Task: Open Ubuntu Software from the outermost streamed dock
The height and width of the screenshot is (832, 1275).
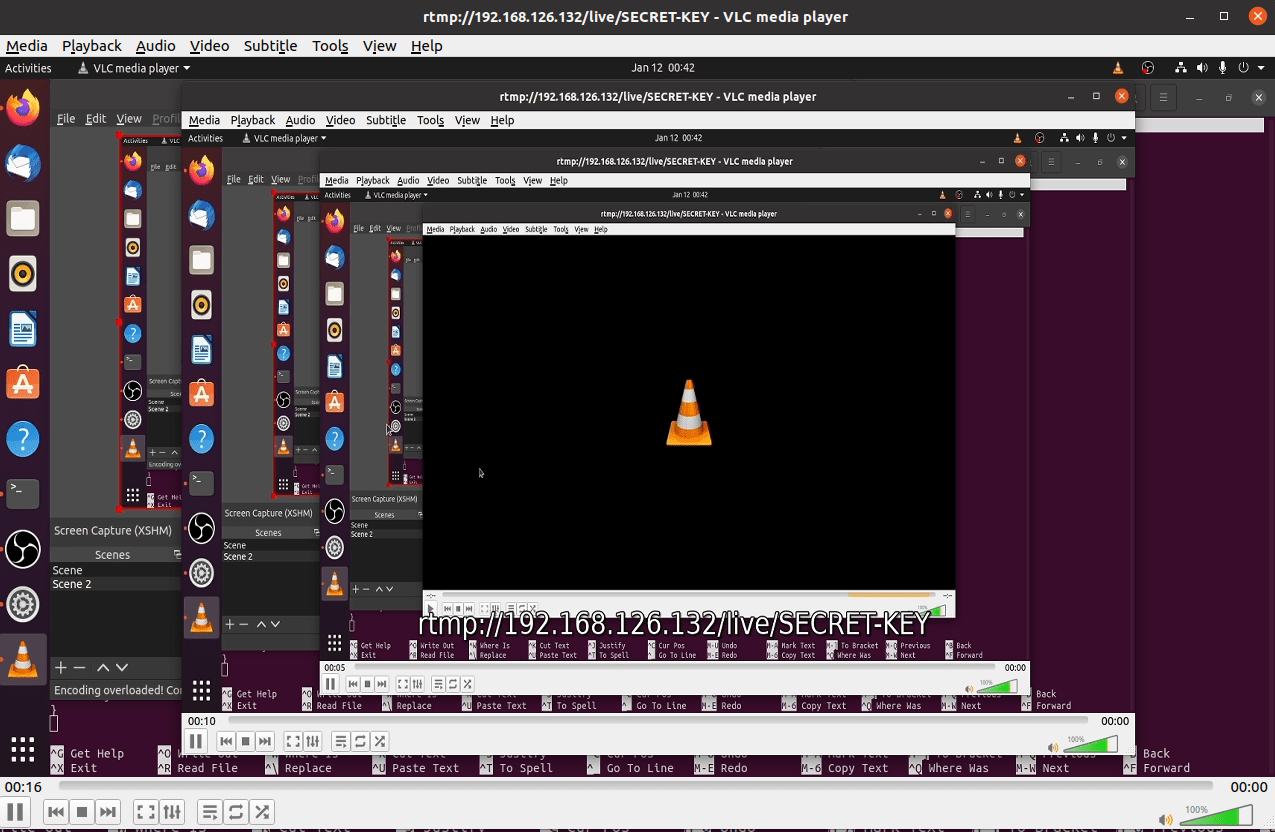Action: (x=23, y=383)
